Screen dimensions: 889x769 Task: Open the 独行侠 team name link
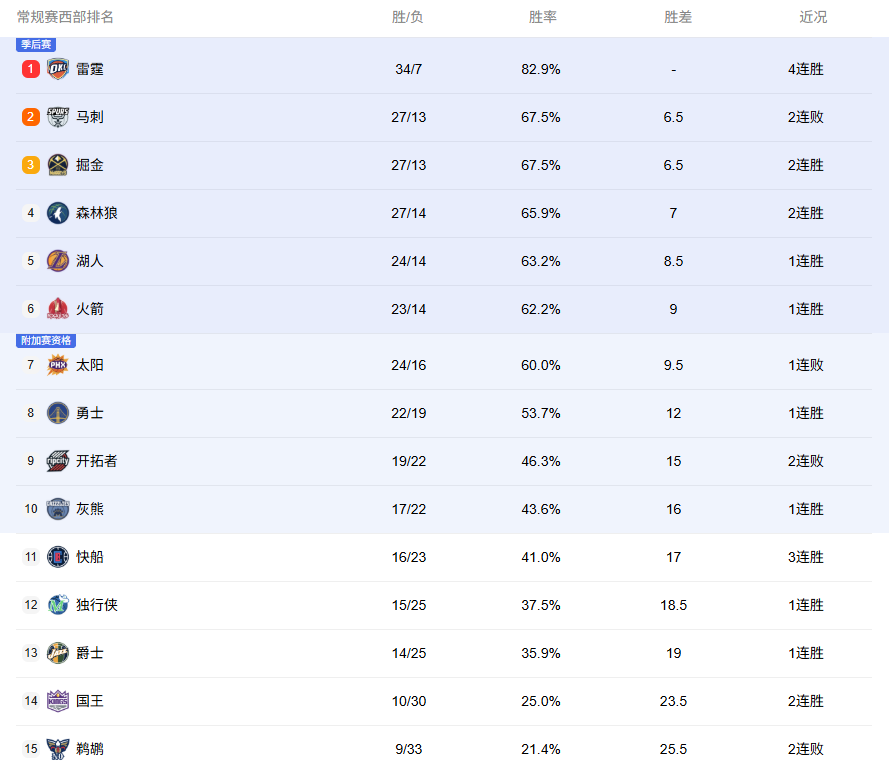point(97,605)
